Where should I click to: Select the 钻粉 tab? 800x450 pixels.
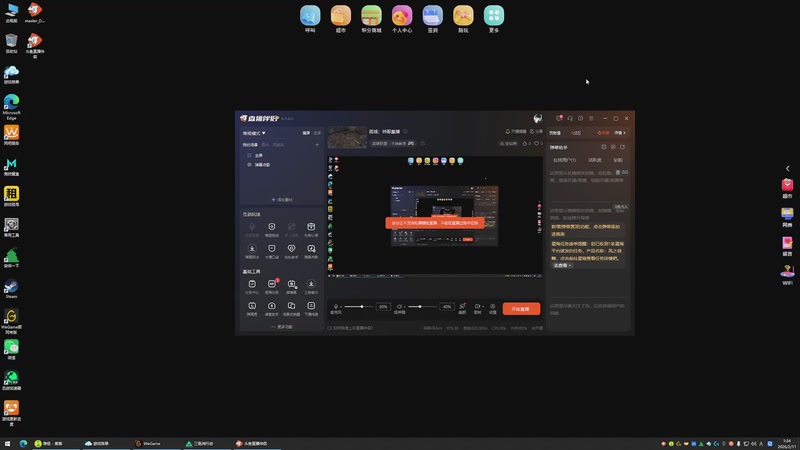(x=618, y=160)
